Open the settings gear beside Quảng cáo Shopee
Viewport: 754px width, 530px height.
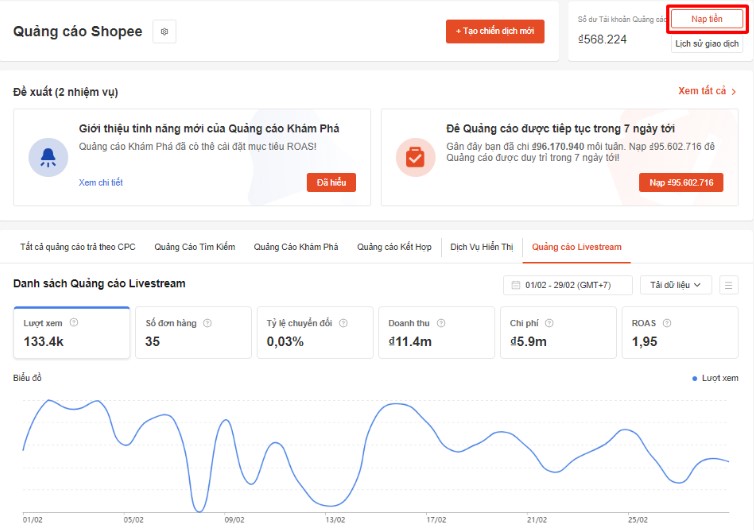pyautogui.click(x=164, y=32)
